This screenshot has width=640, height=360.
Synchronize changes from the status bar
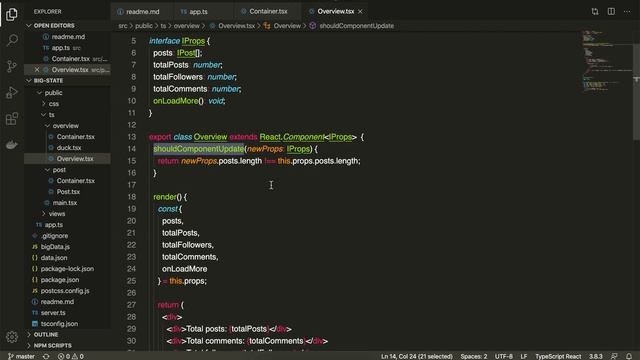[x=46, y=356]
